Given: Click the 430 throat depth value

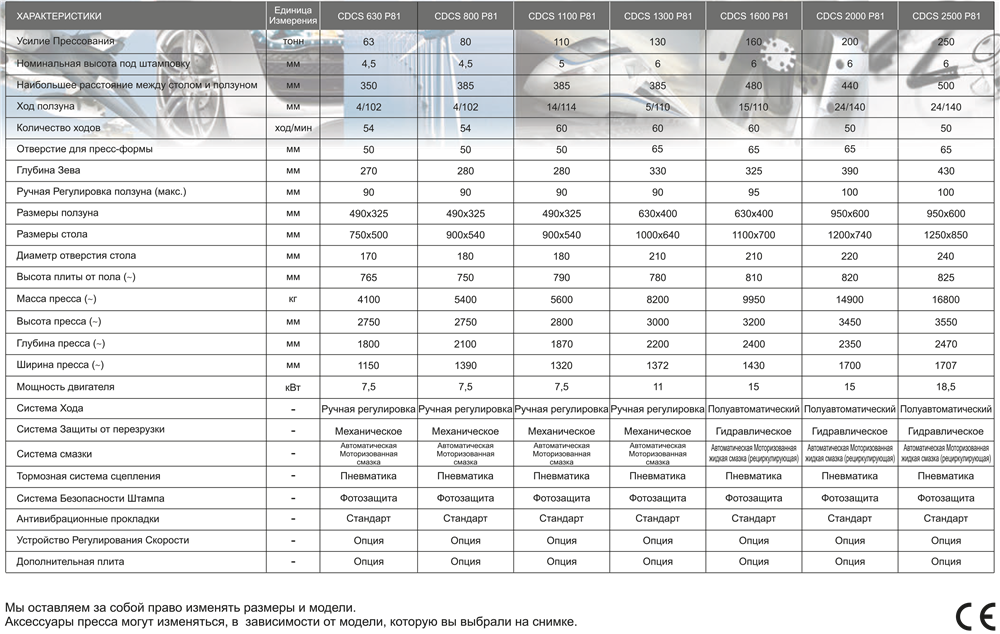Looking at the screenshot, I should click(x=946, y=171).
